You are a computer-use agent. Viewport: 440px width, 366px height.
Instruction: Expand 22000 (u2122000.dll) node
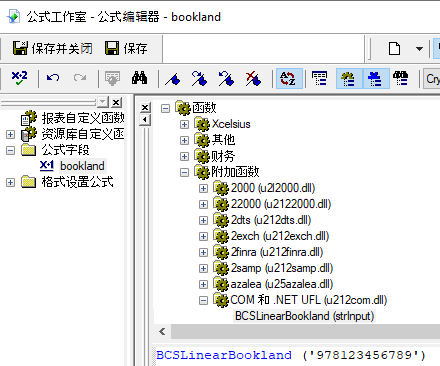pyautogui.click(x=203, y=204)
